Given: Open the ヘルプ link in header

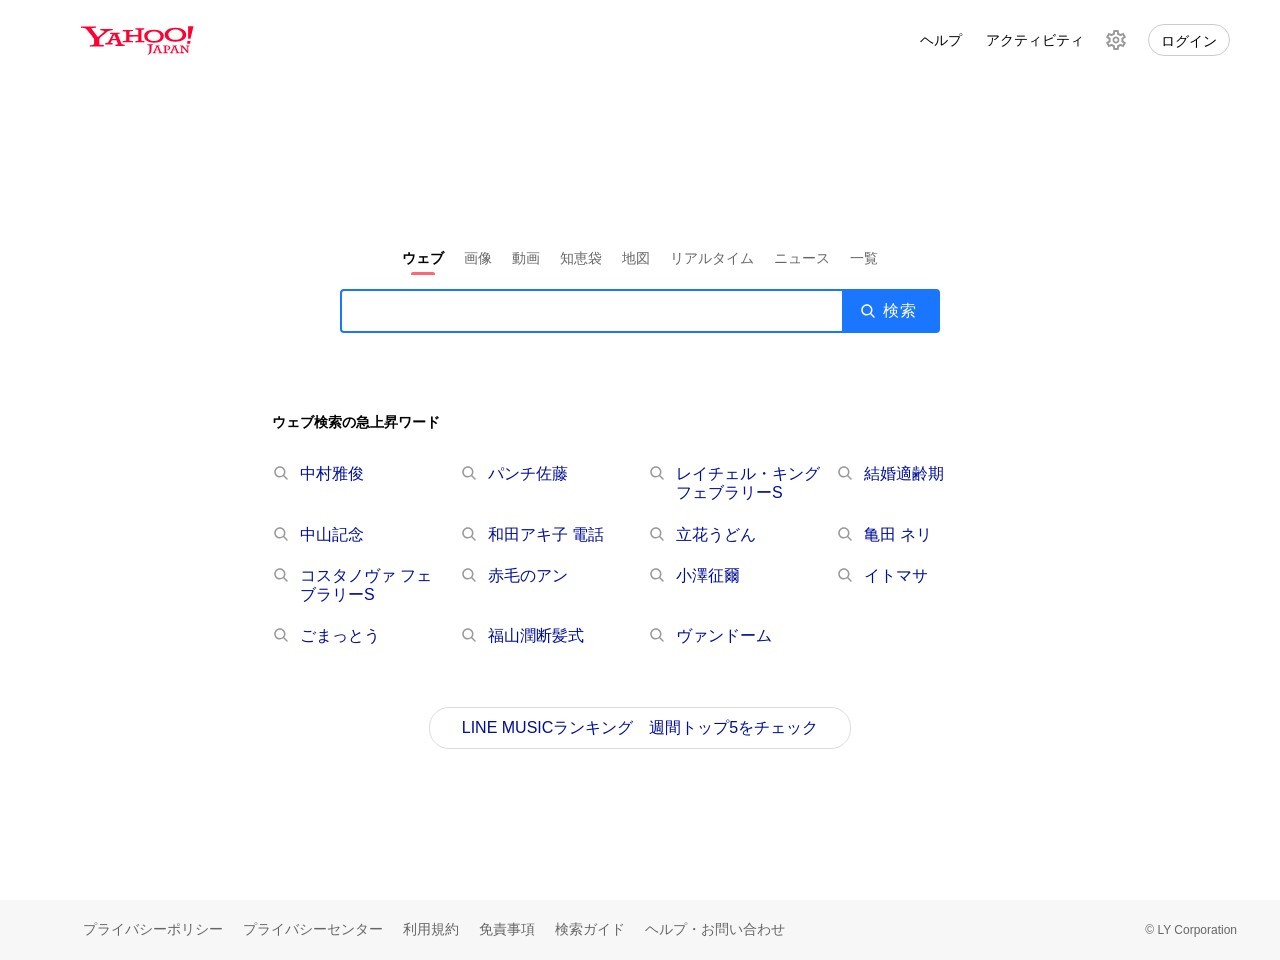Looking at the screenshot, I should point(941,40).
